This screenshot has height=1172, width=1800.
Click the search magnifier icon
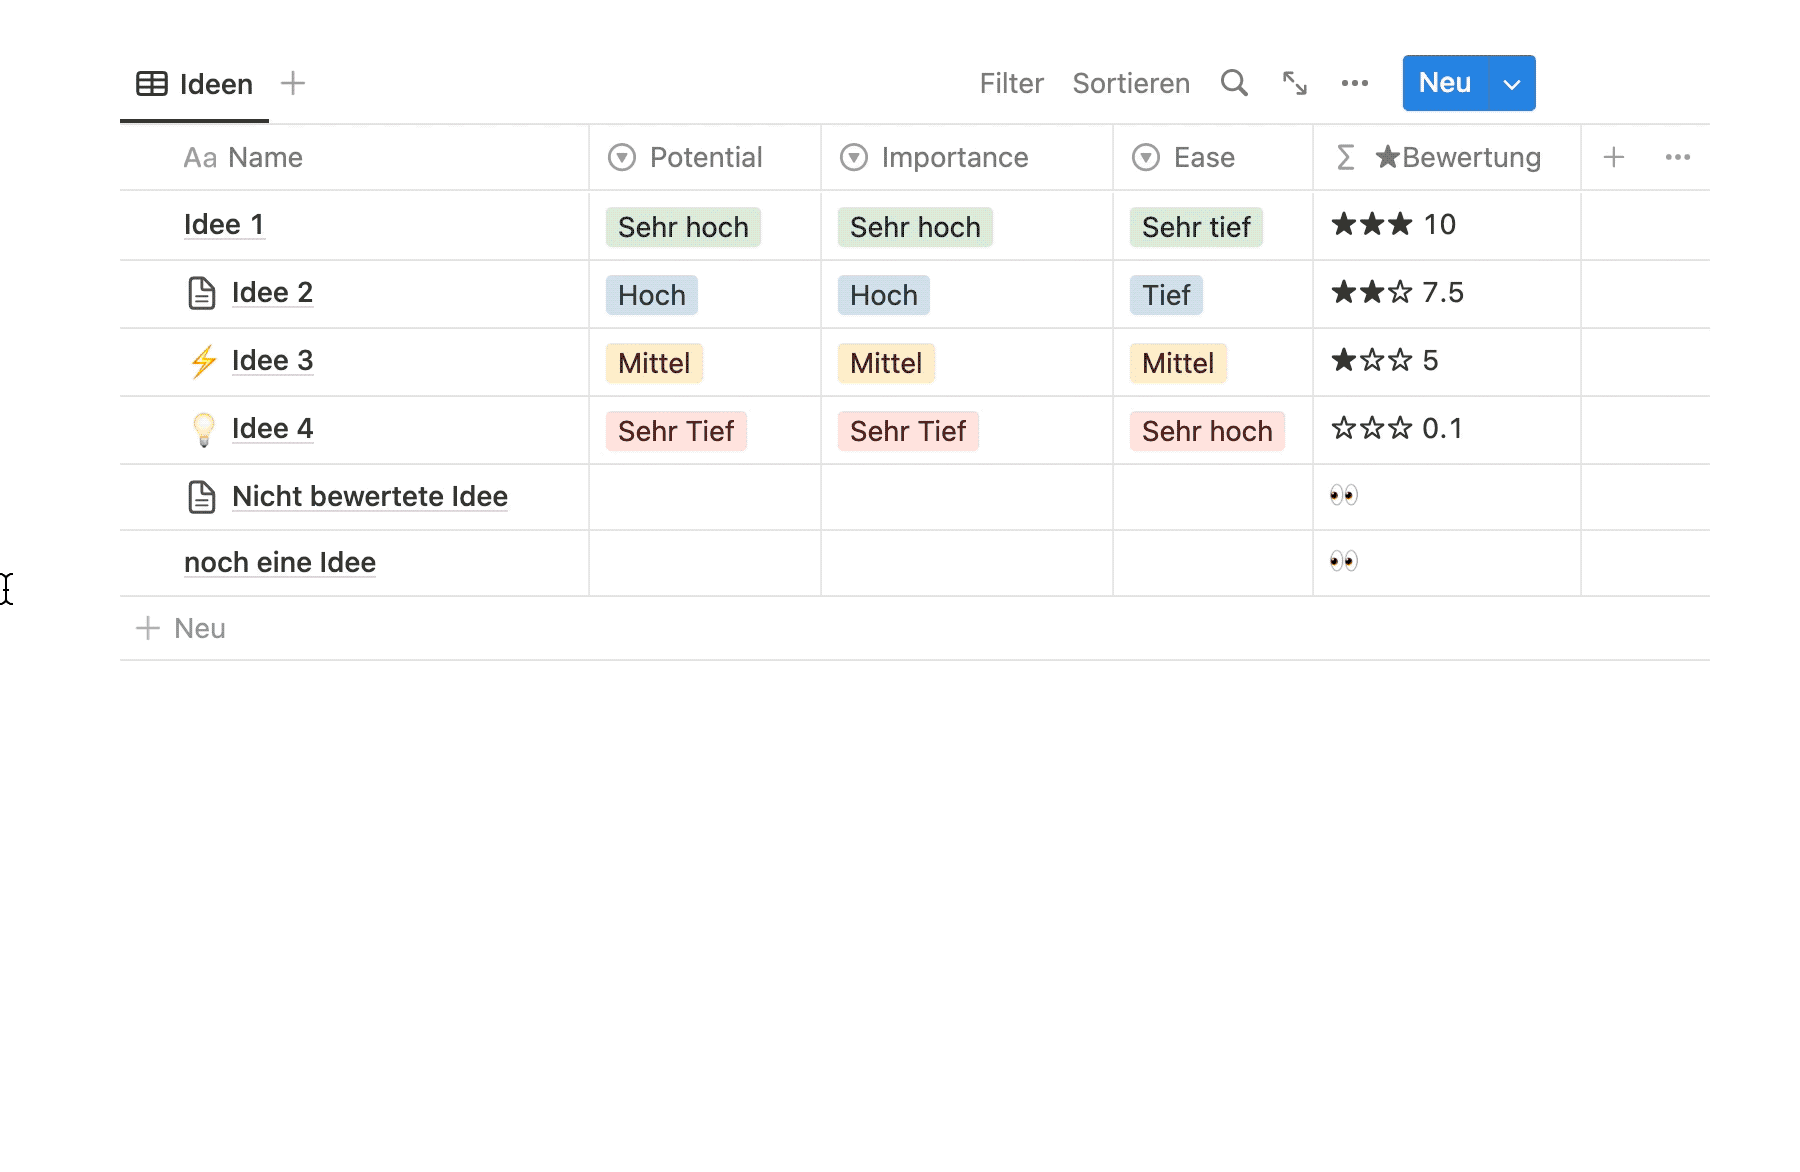pyautogui.click(x=1234, y=83)
